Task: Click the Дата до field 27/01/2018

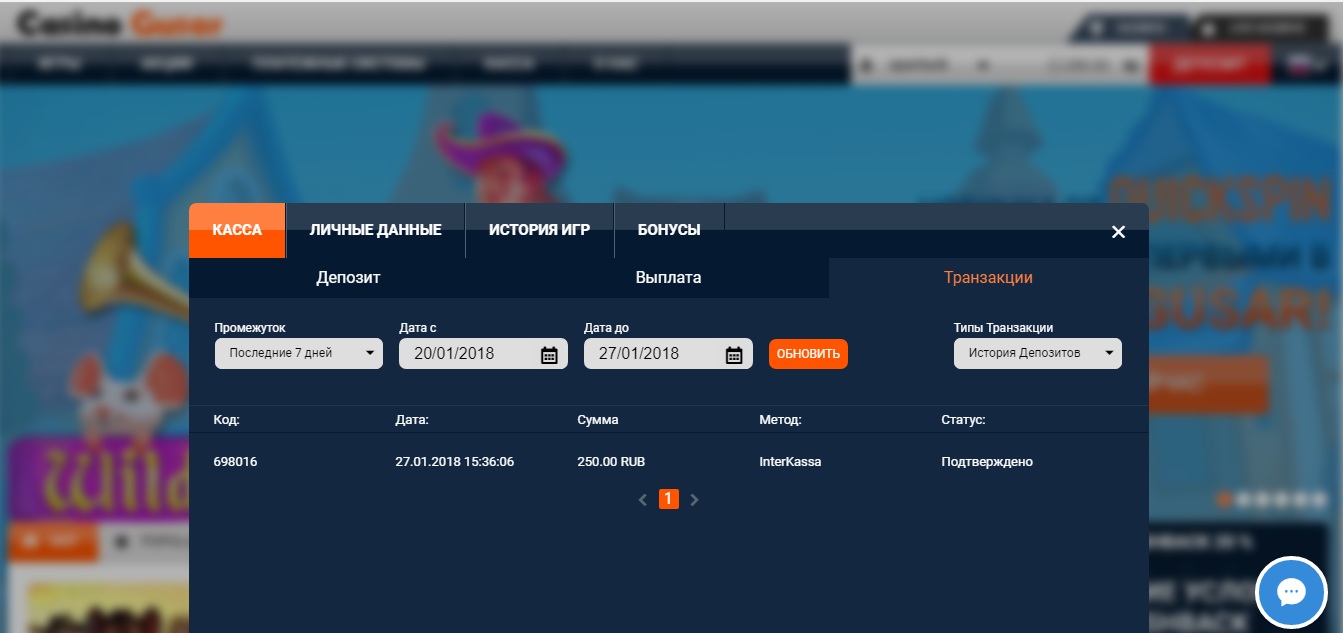Action: tap(668, 353)
